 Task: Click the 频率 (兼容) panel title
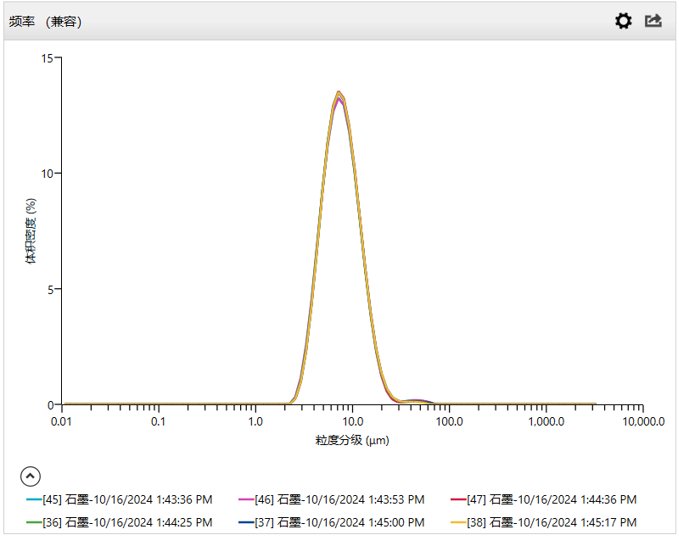tap(45, 21)
